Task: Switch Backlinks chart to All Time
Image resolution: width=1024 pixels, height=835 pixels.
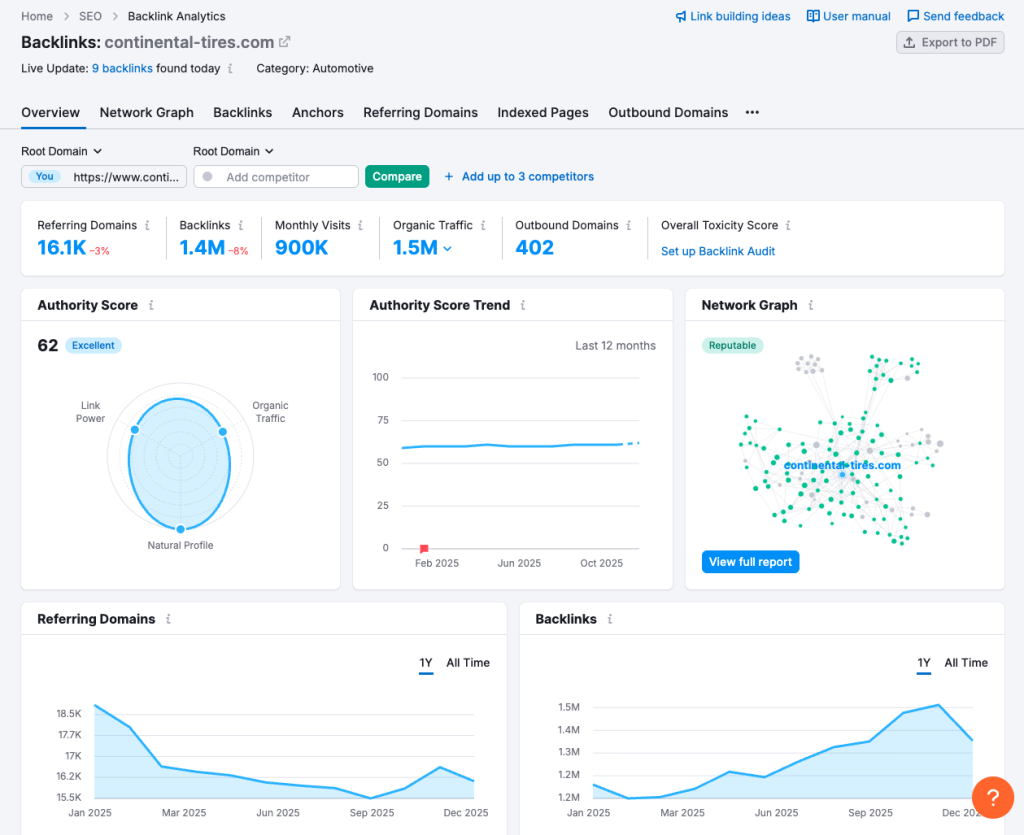Action: click(965, 663)
